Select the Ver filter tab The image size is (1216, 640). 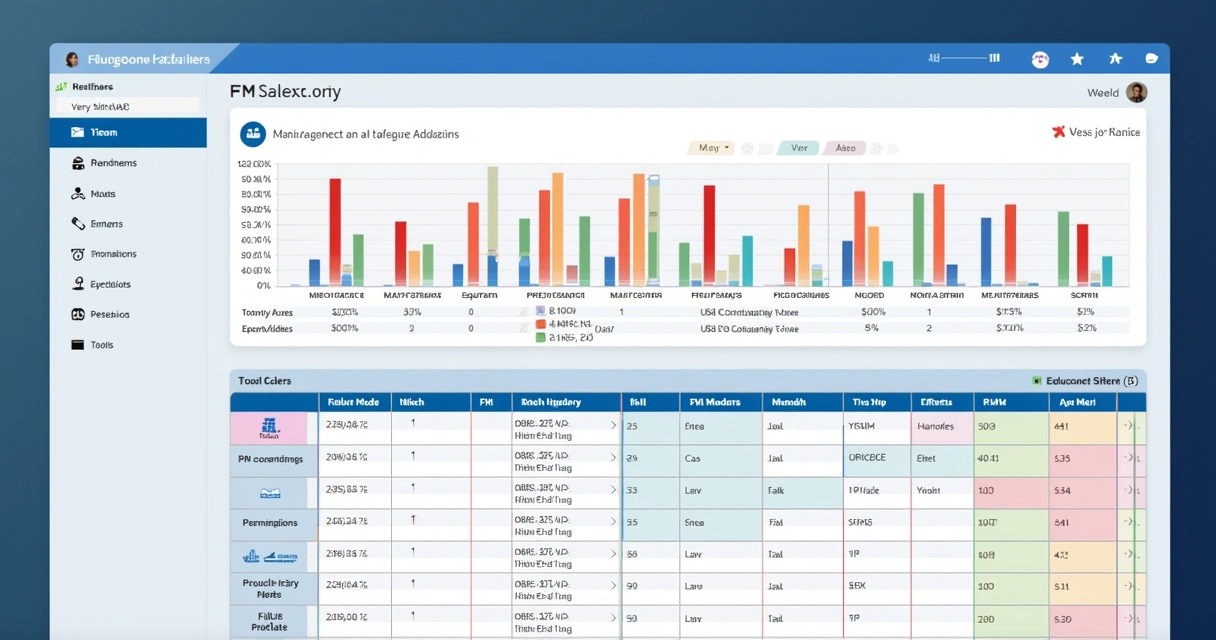pos(798,147)
